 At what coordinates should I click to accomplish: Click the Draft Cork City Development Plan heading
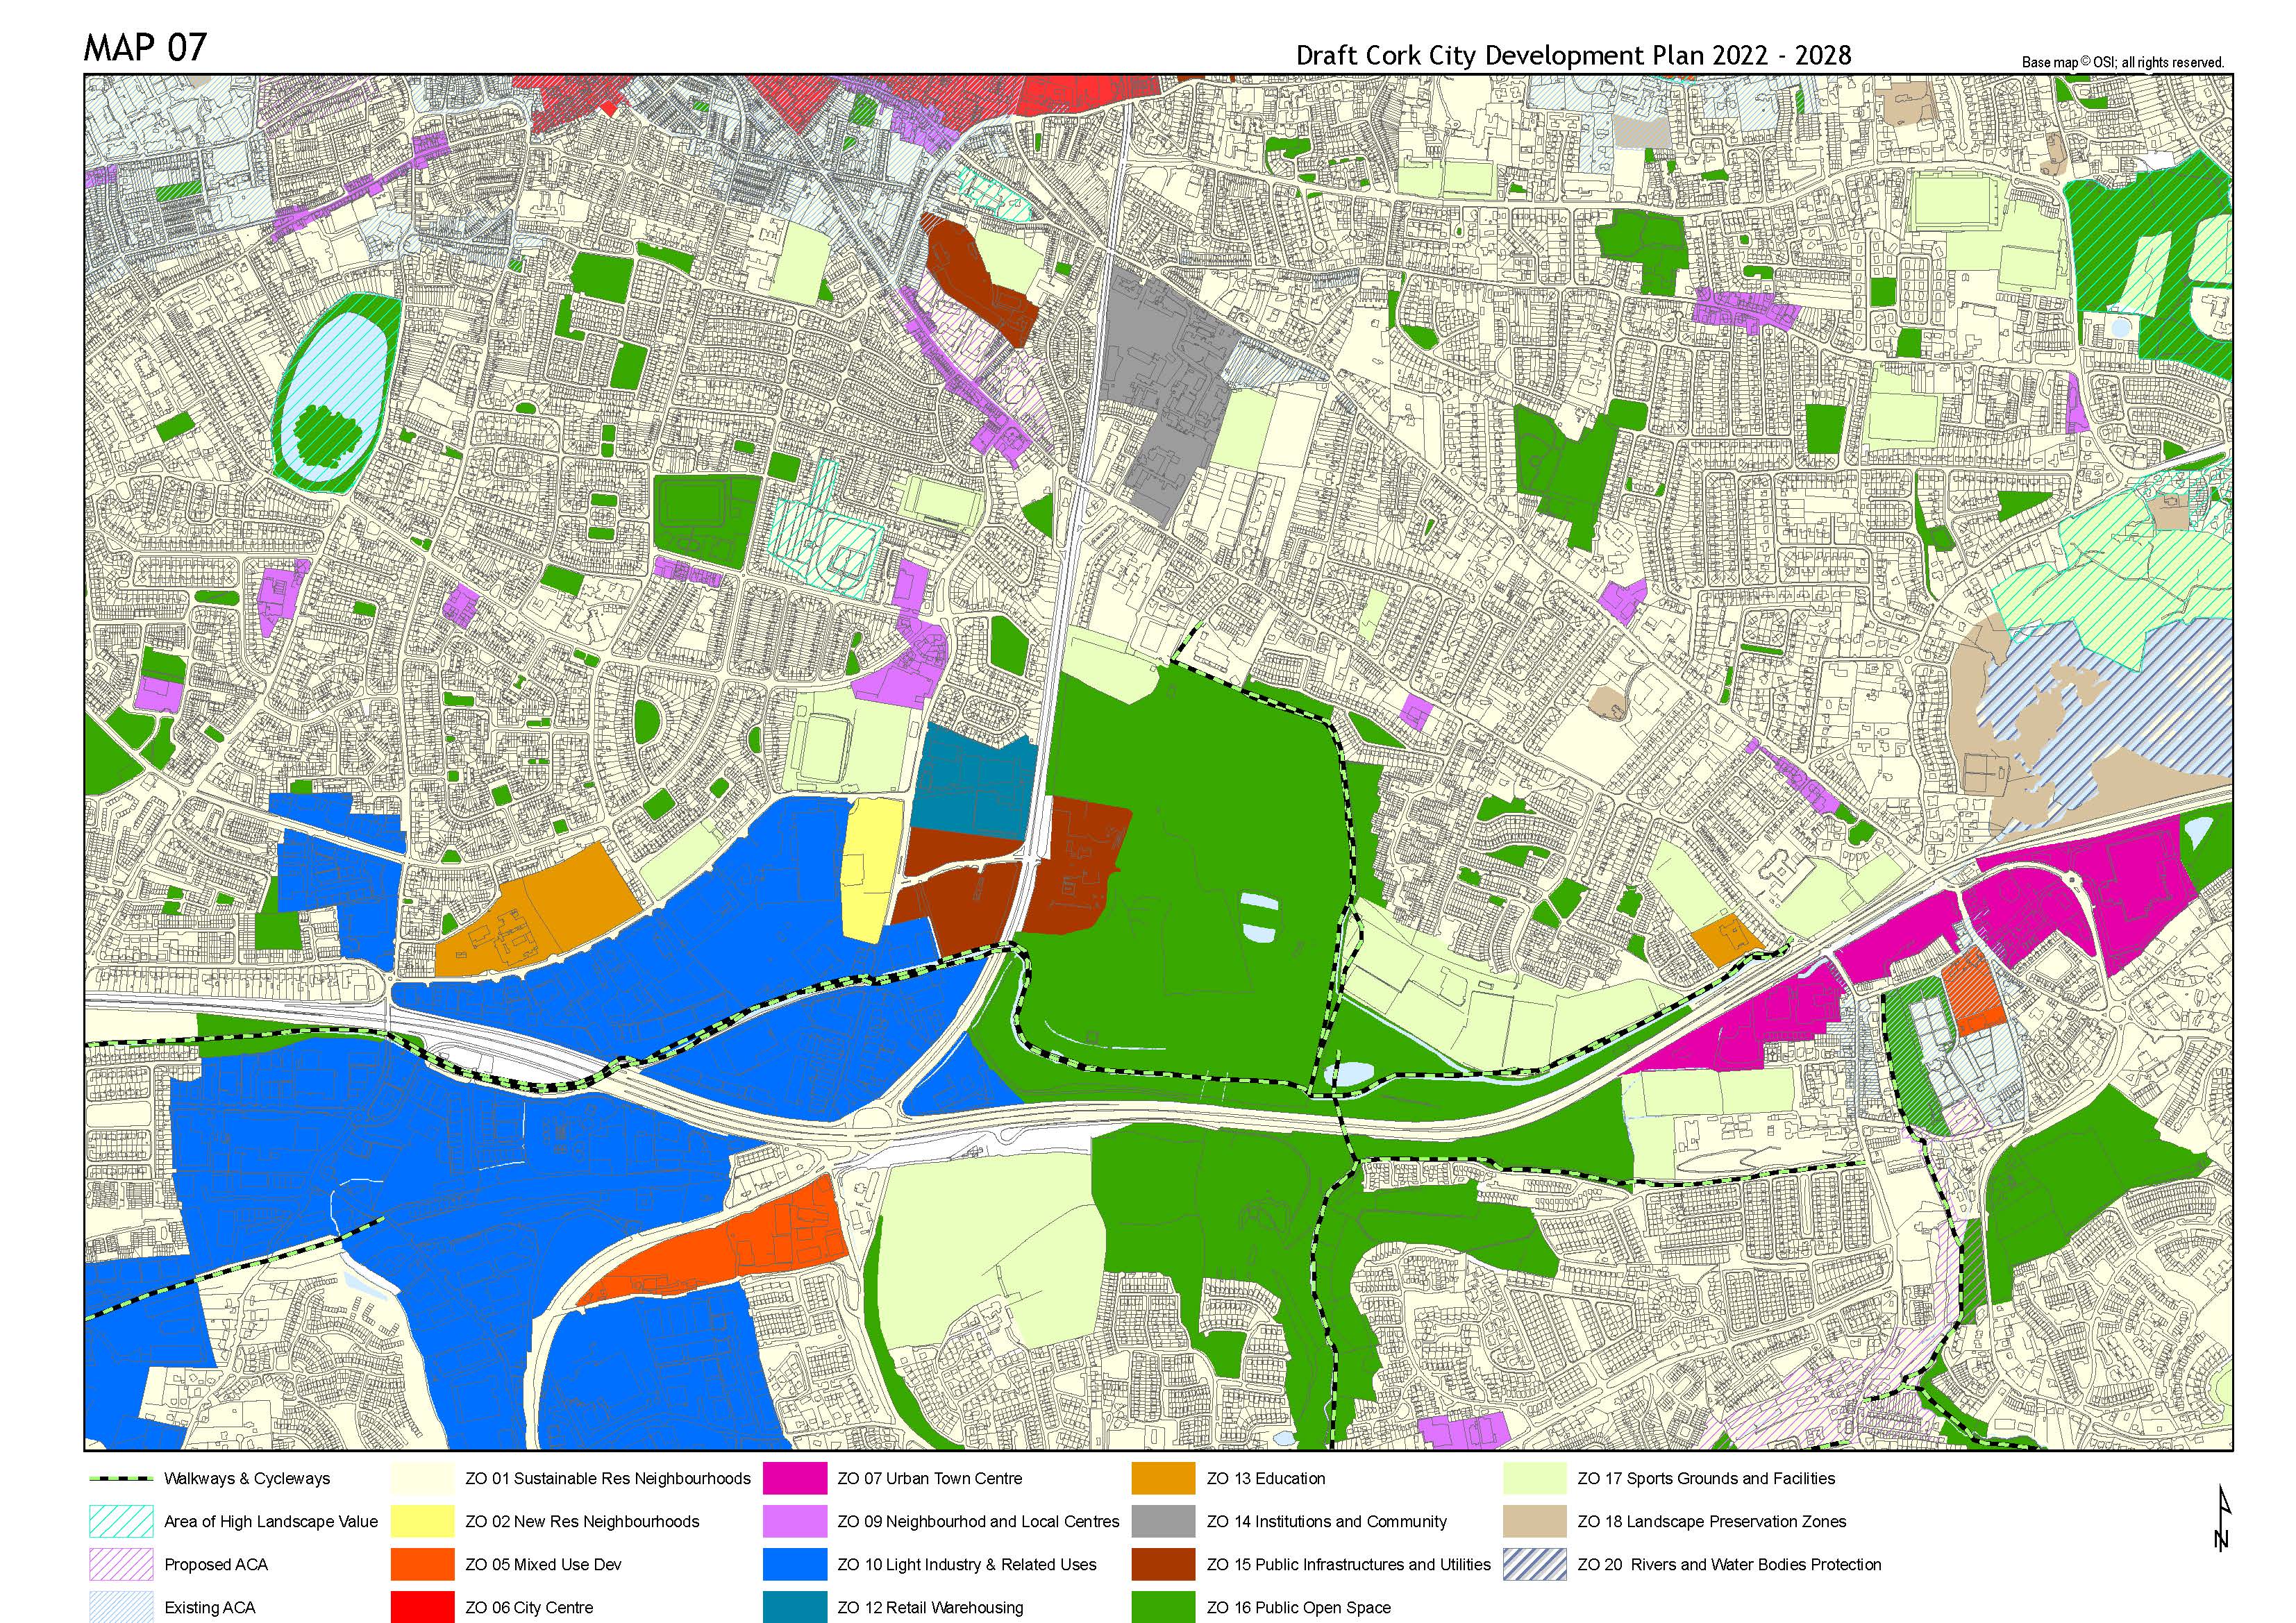click(1573, 55)
